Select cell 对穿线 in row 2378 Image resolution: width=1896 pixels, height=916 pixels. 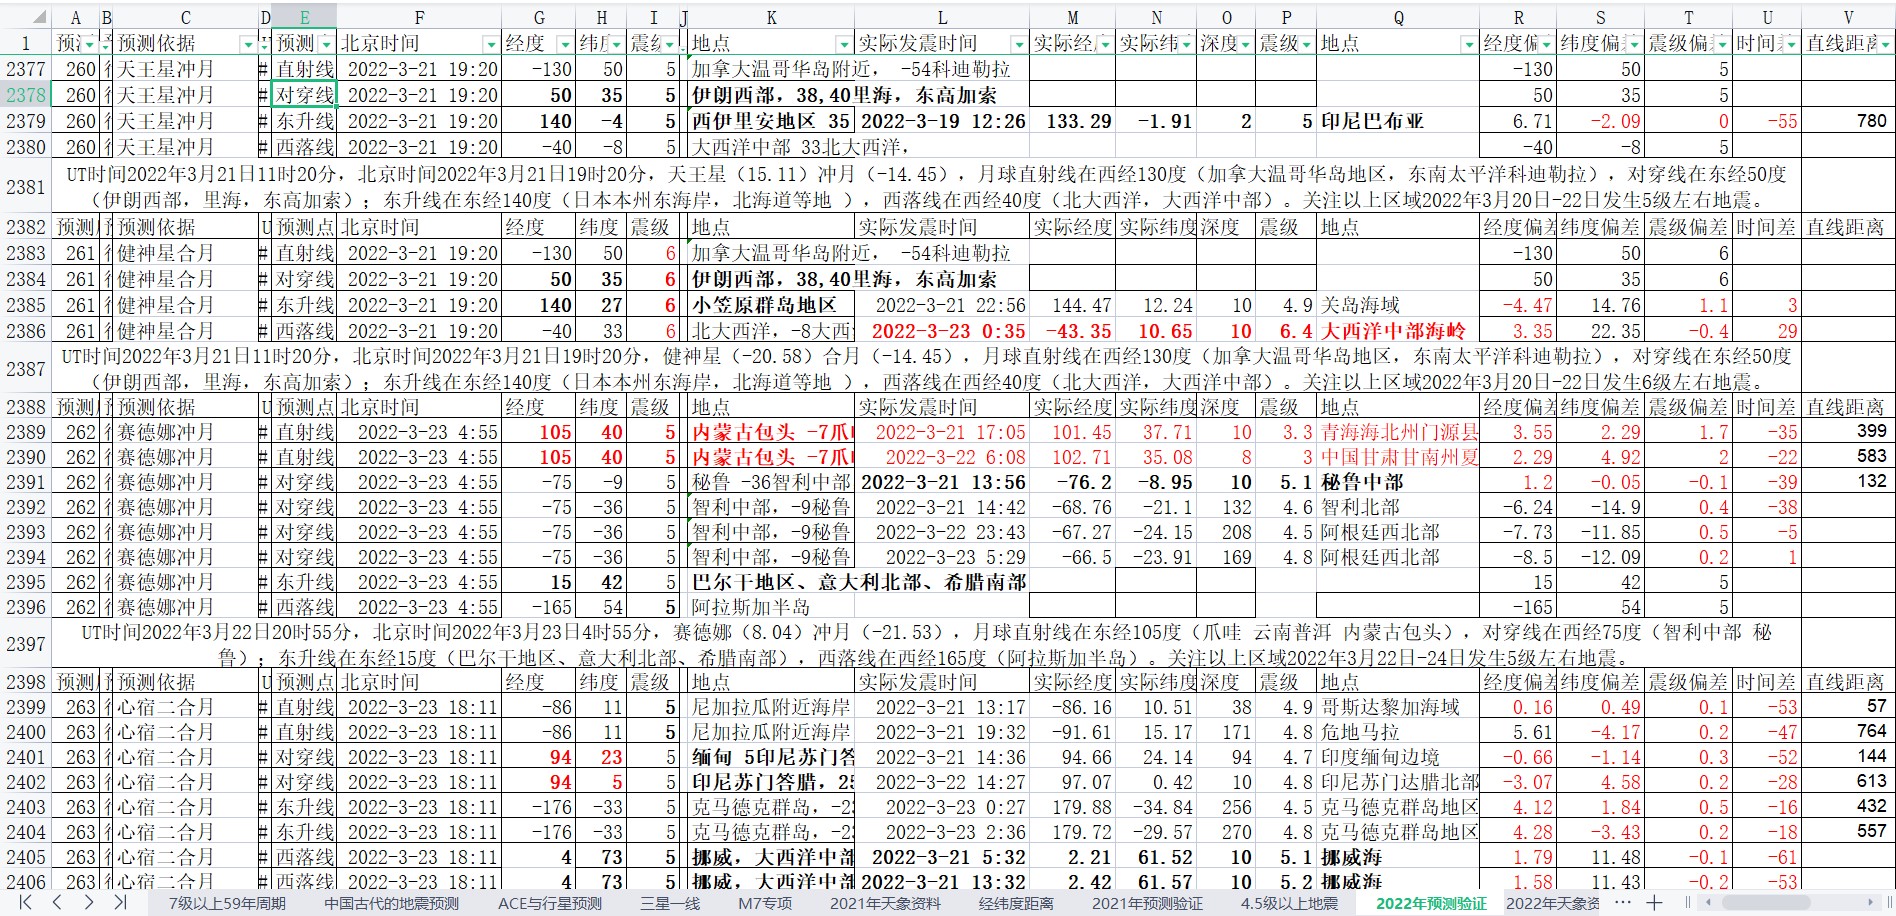click(x=304, y=95)
